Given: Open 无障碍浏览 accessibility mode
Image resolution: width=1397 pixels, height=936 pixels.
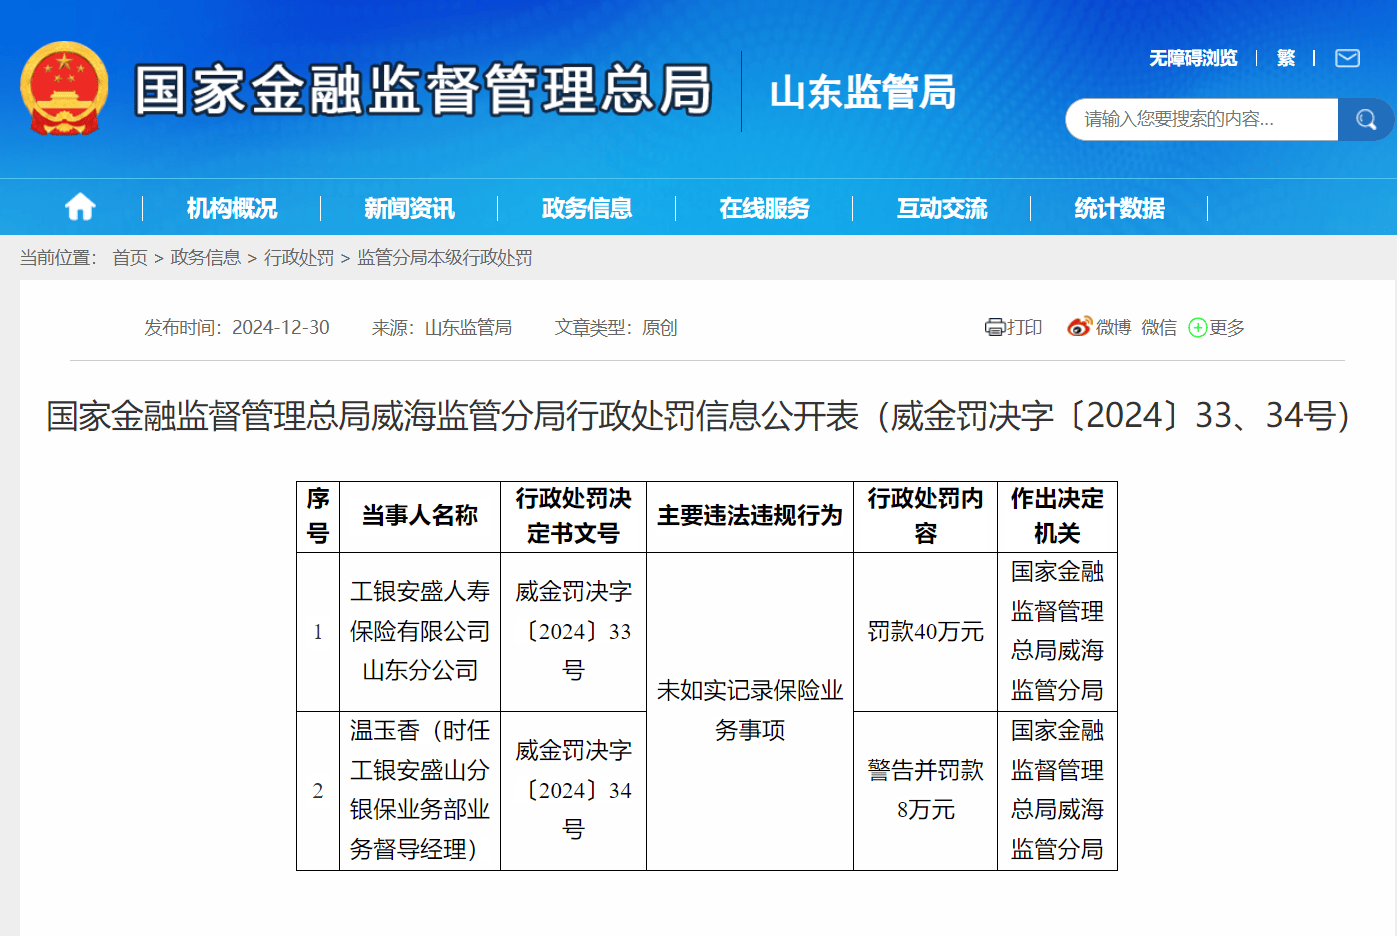Looking at the screenshot, I should [1192, 58].
